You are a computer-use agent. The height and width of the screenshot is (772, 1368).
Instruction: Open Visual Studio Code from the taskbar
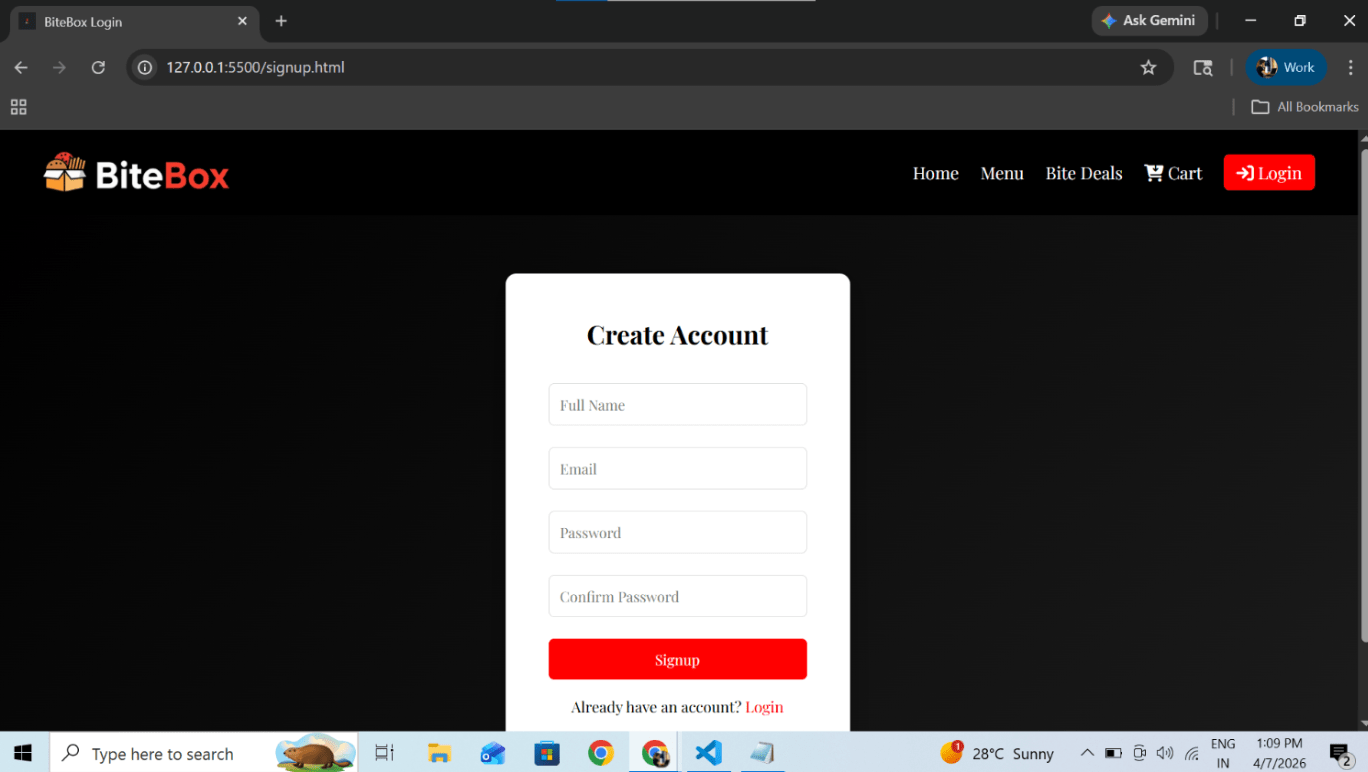(708, 753)
